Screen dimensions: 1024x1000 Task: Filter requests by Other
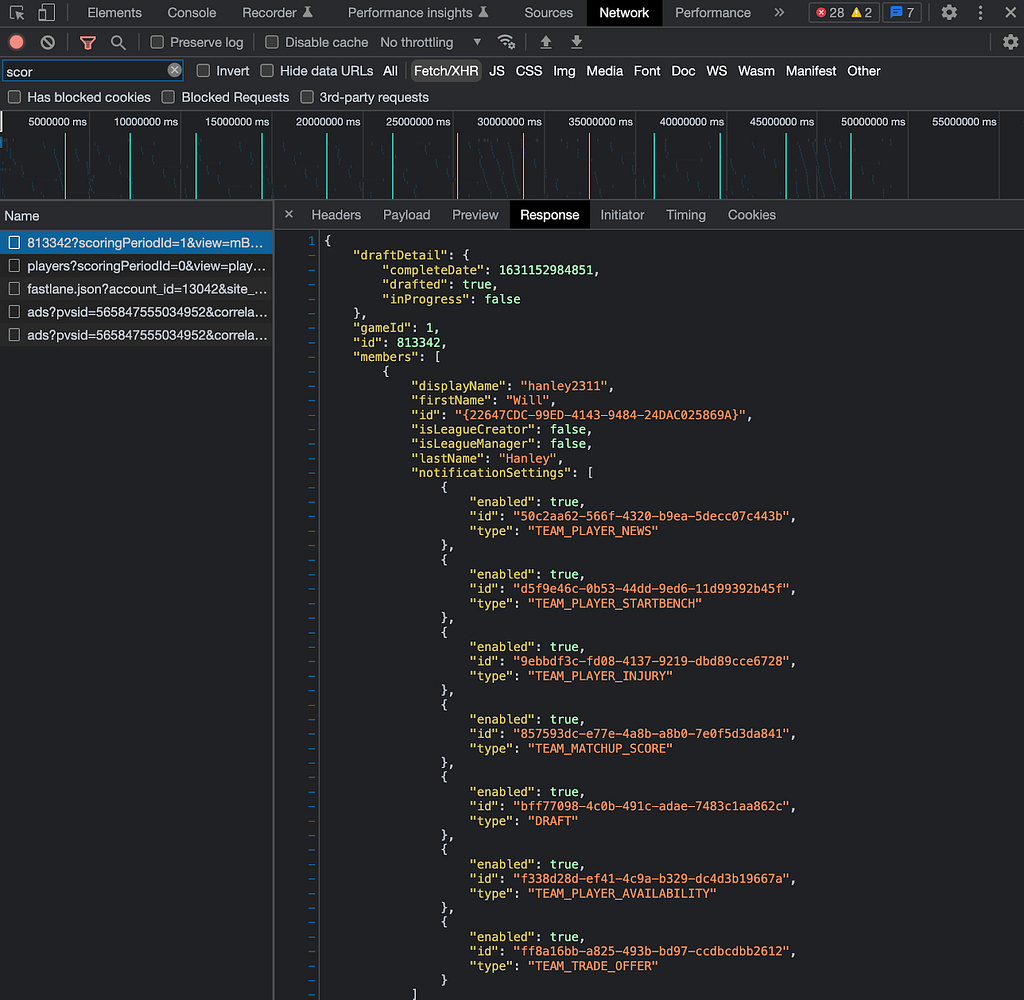click(x=863, y=71)
